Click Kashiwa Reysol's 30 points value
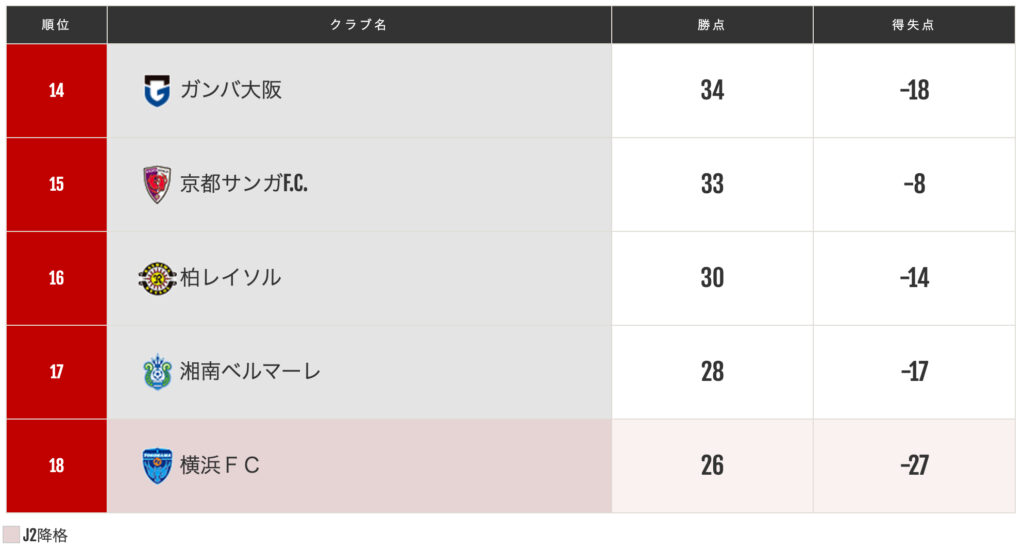 [712, 278]
